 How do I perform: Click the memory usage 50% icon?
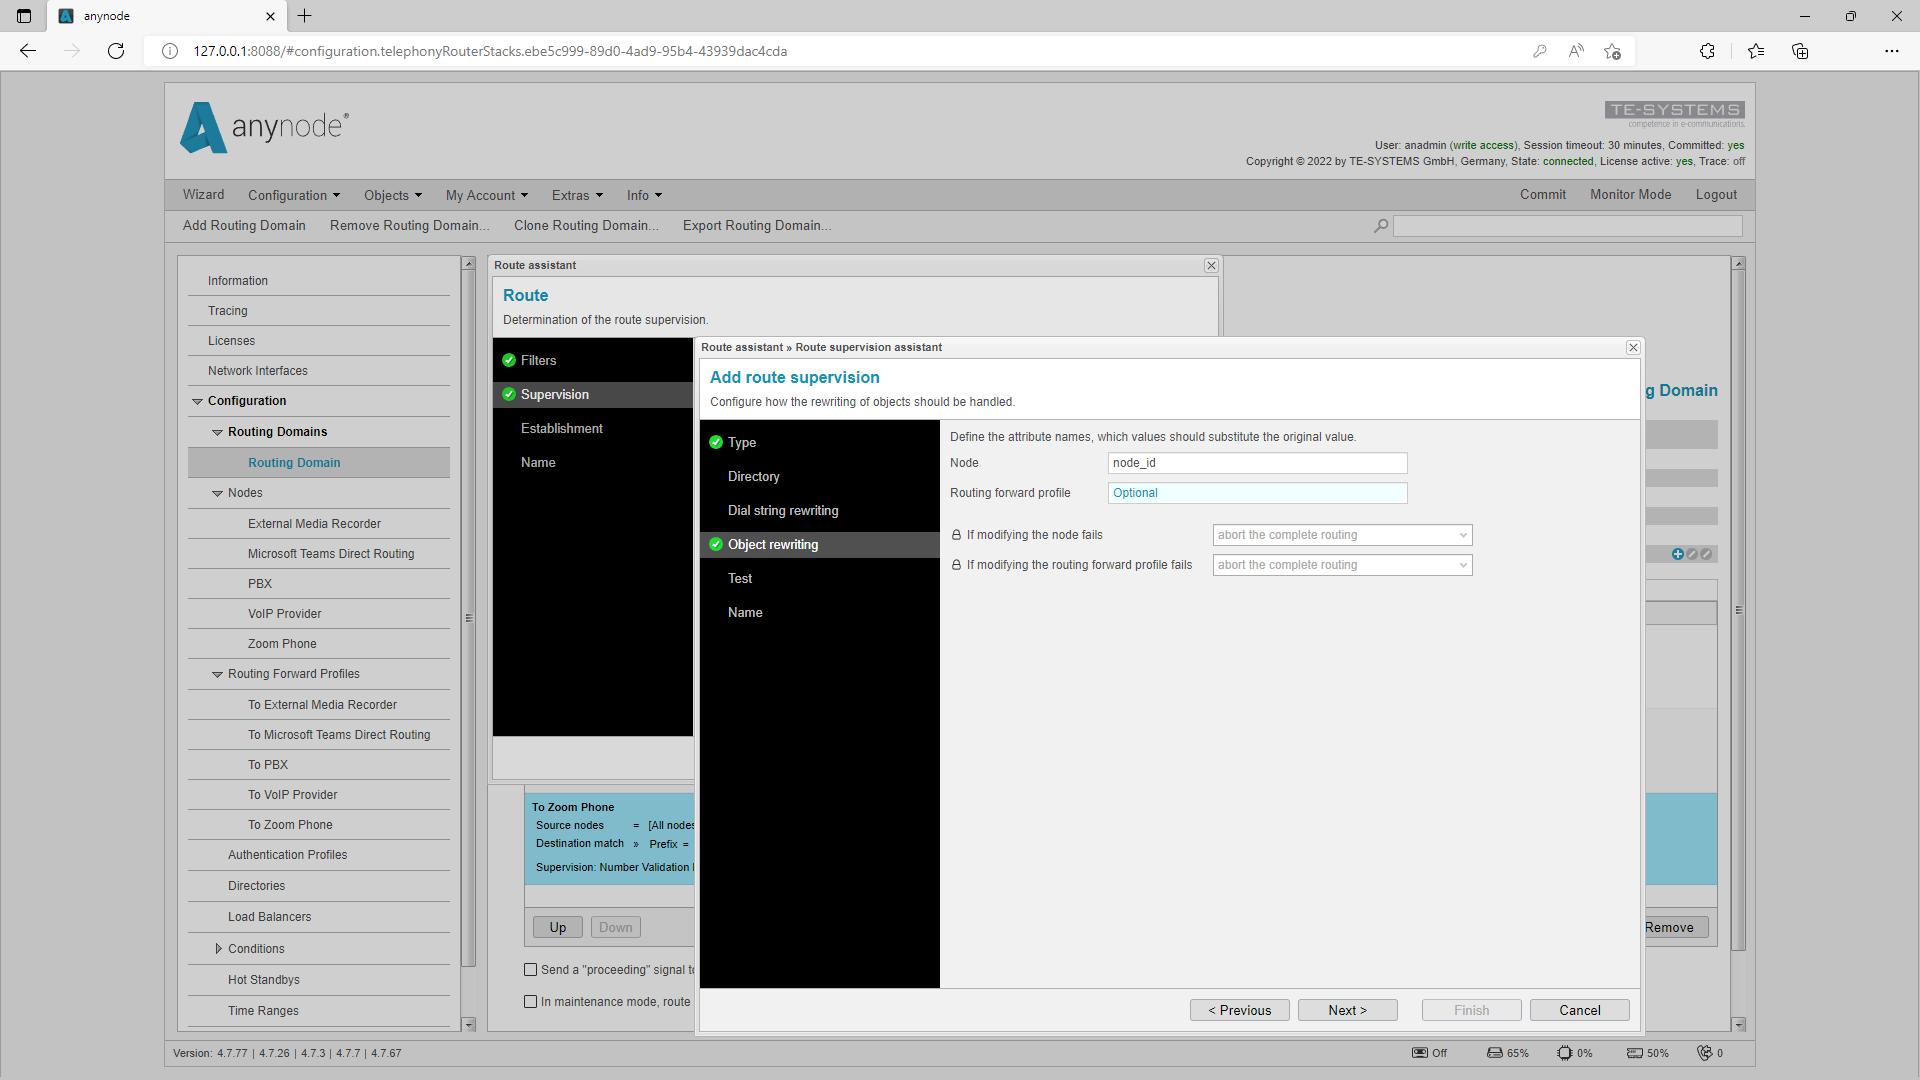(1634, 1053)
